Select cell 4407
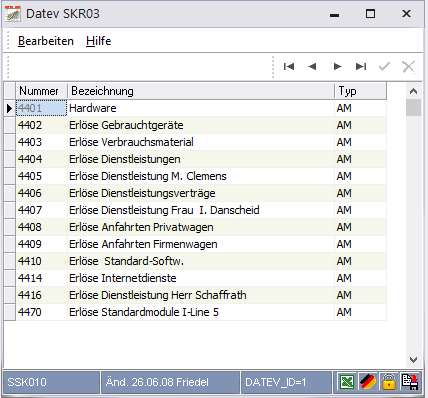Screen dimensions: 428x398 [x=42, y=210]
